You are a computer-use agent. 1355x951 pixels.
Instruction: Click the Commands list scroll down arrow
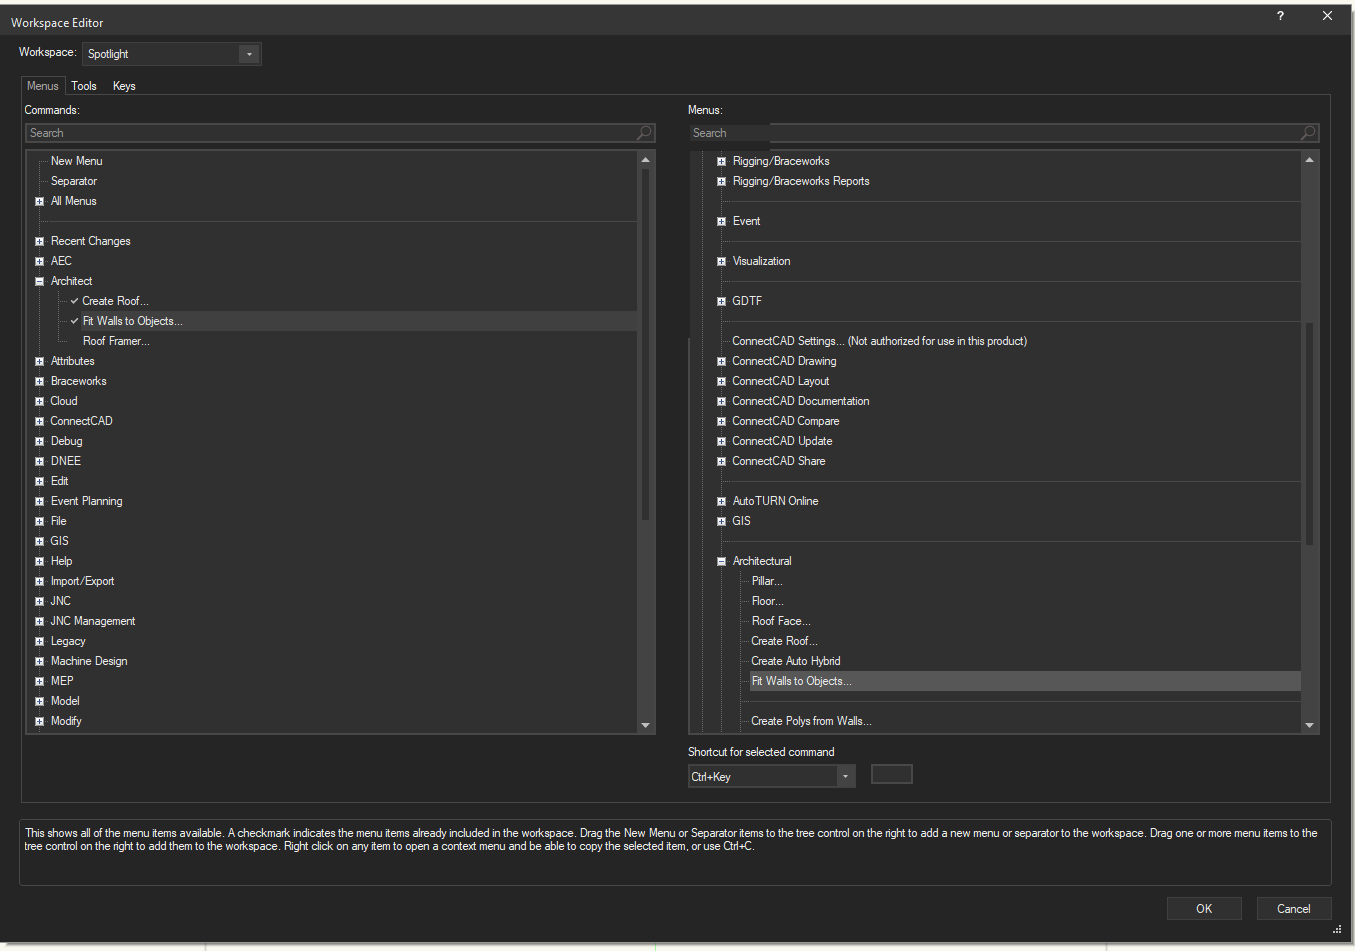click(645, 725)
